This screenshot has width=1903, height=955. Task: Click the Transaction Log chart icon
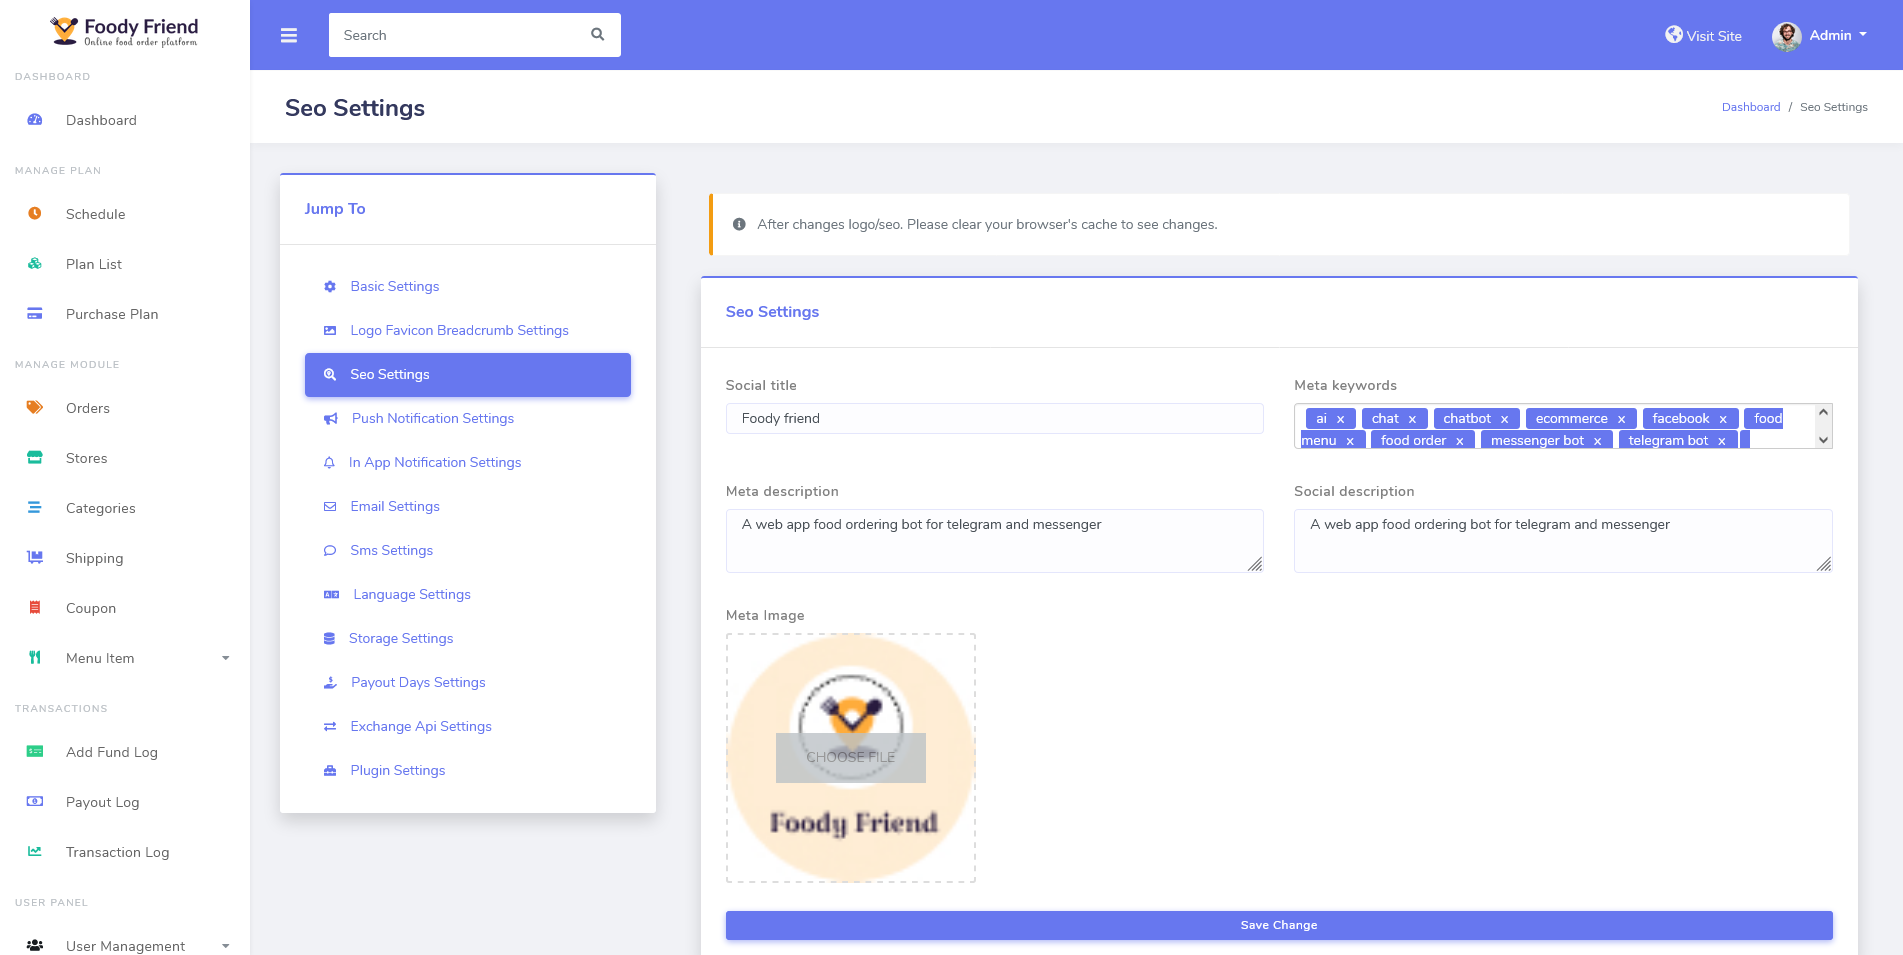[x=35, y=852]
